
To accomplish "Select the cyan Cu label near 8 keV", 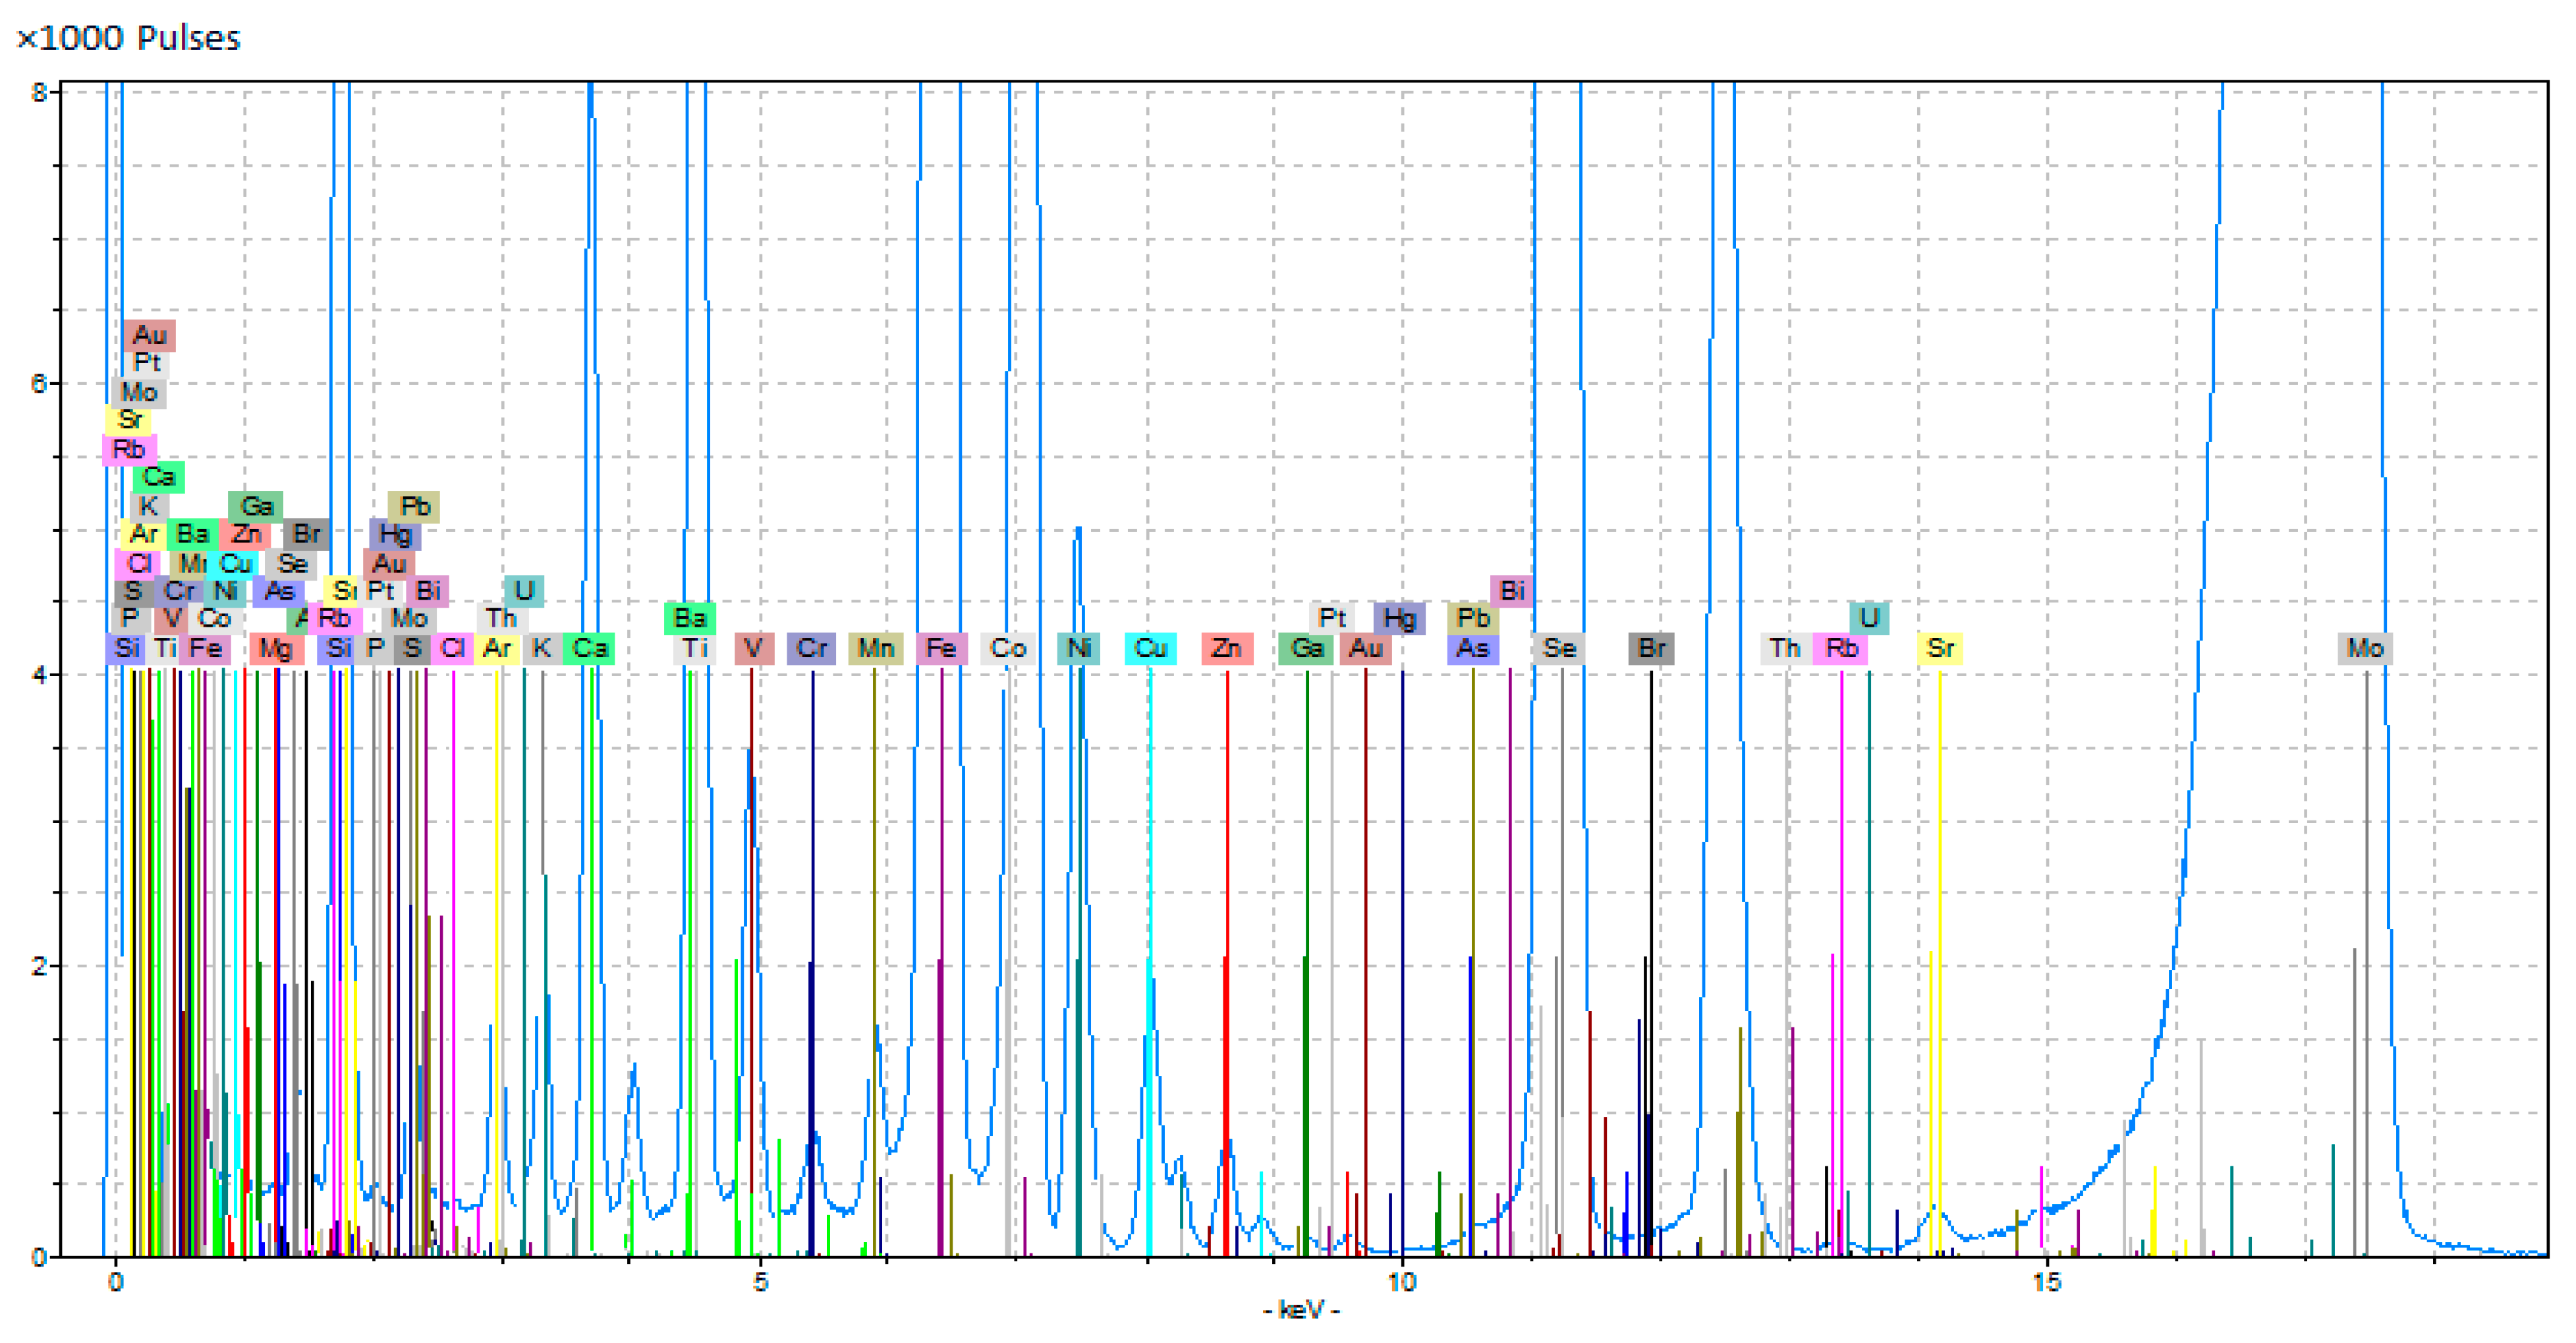I will tap(1150, 649).
